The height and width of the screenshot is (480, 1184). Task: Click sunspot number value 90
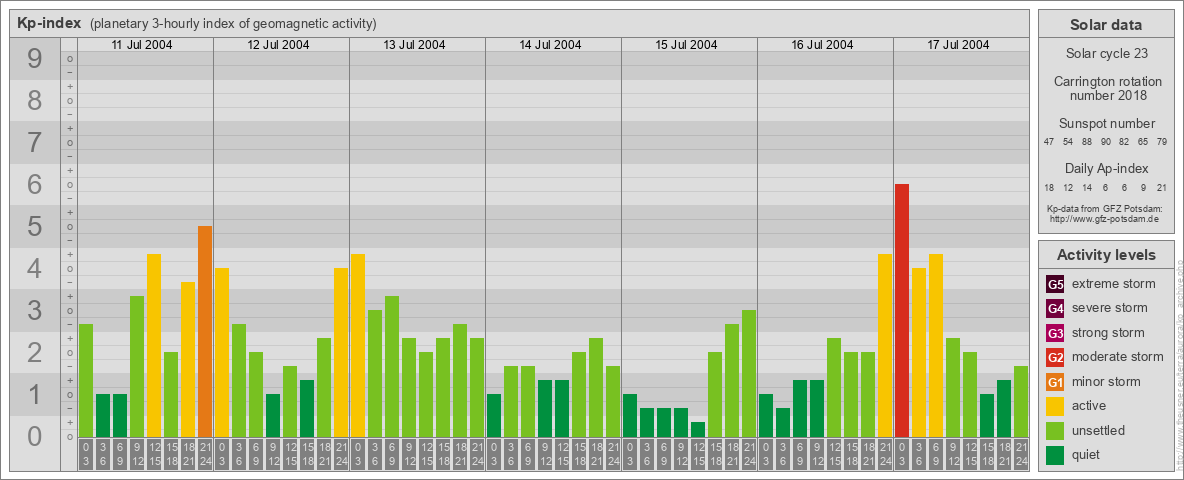(x=1105, y=142)
